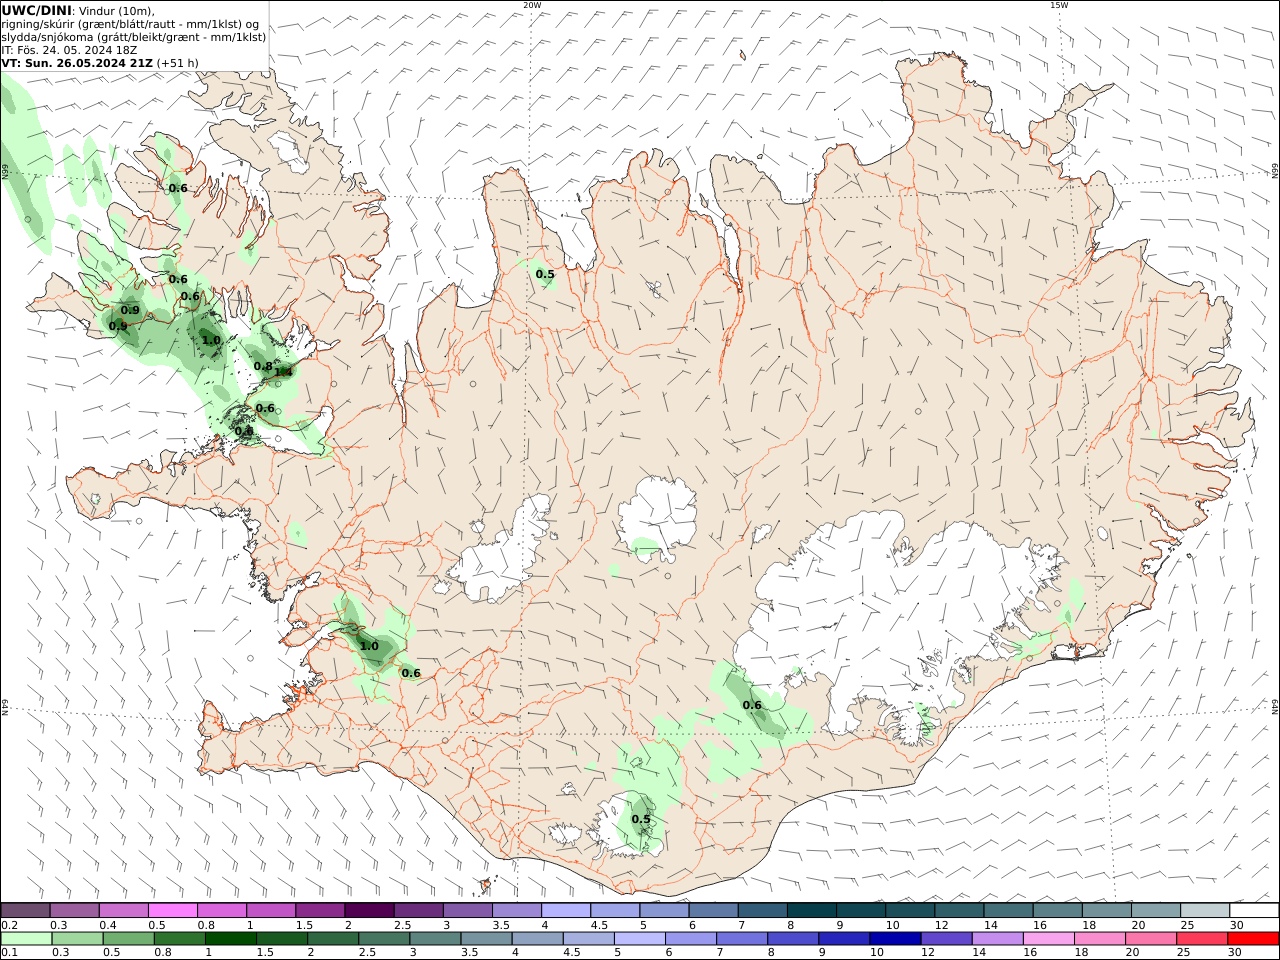Select the purple 12 swatch, lower legend

pyautogui.click(x=946, y=939)
